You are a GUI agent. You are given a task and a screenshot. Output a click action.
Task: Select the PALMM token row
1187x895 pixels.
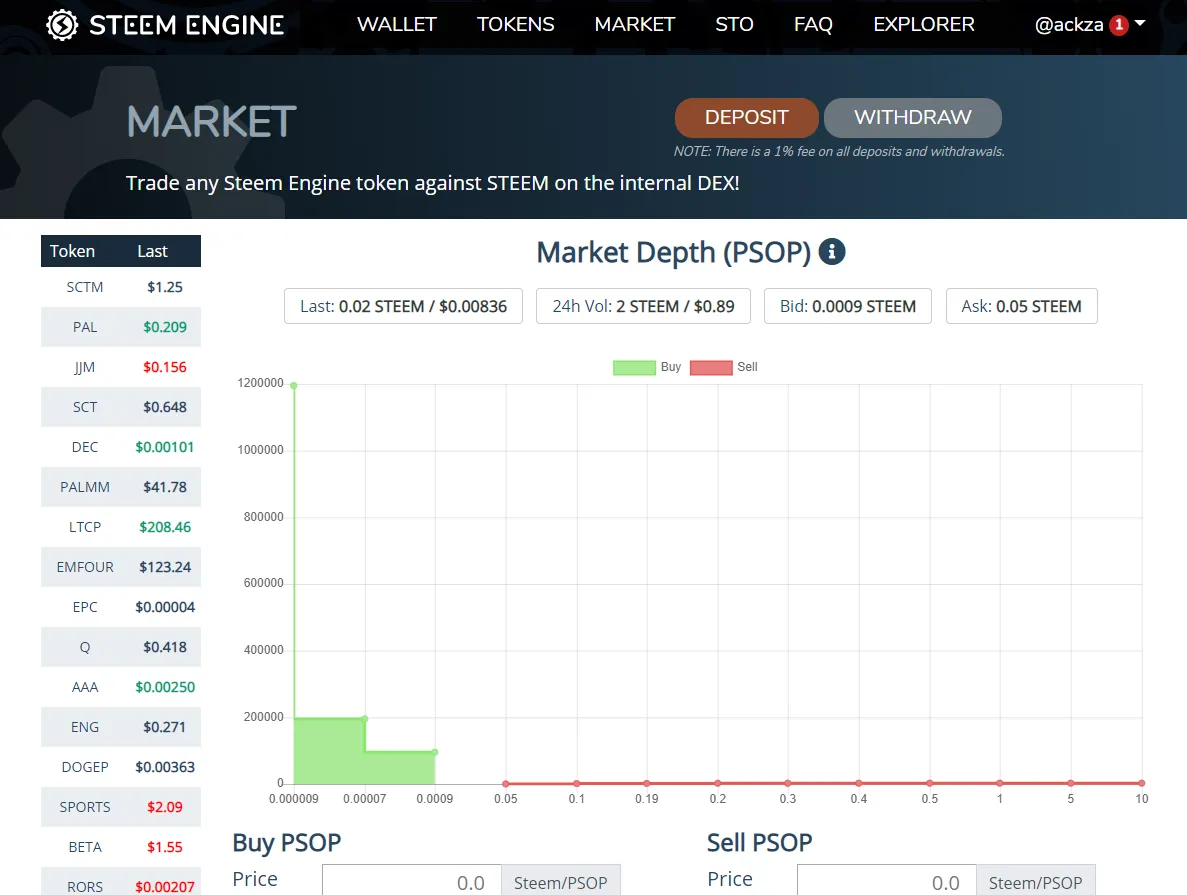[x=121, y=487]
